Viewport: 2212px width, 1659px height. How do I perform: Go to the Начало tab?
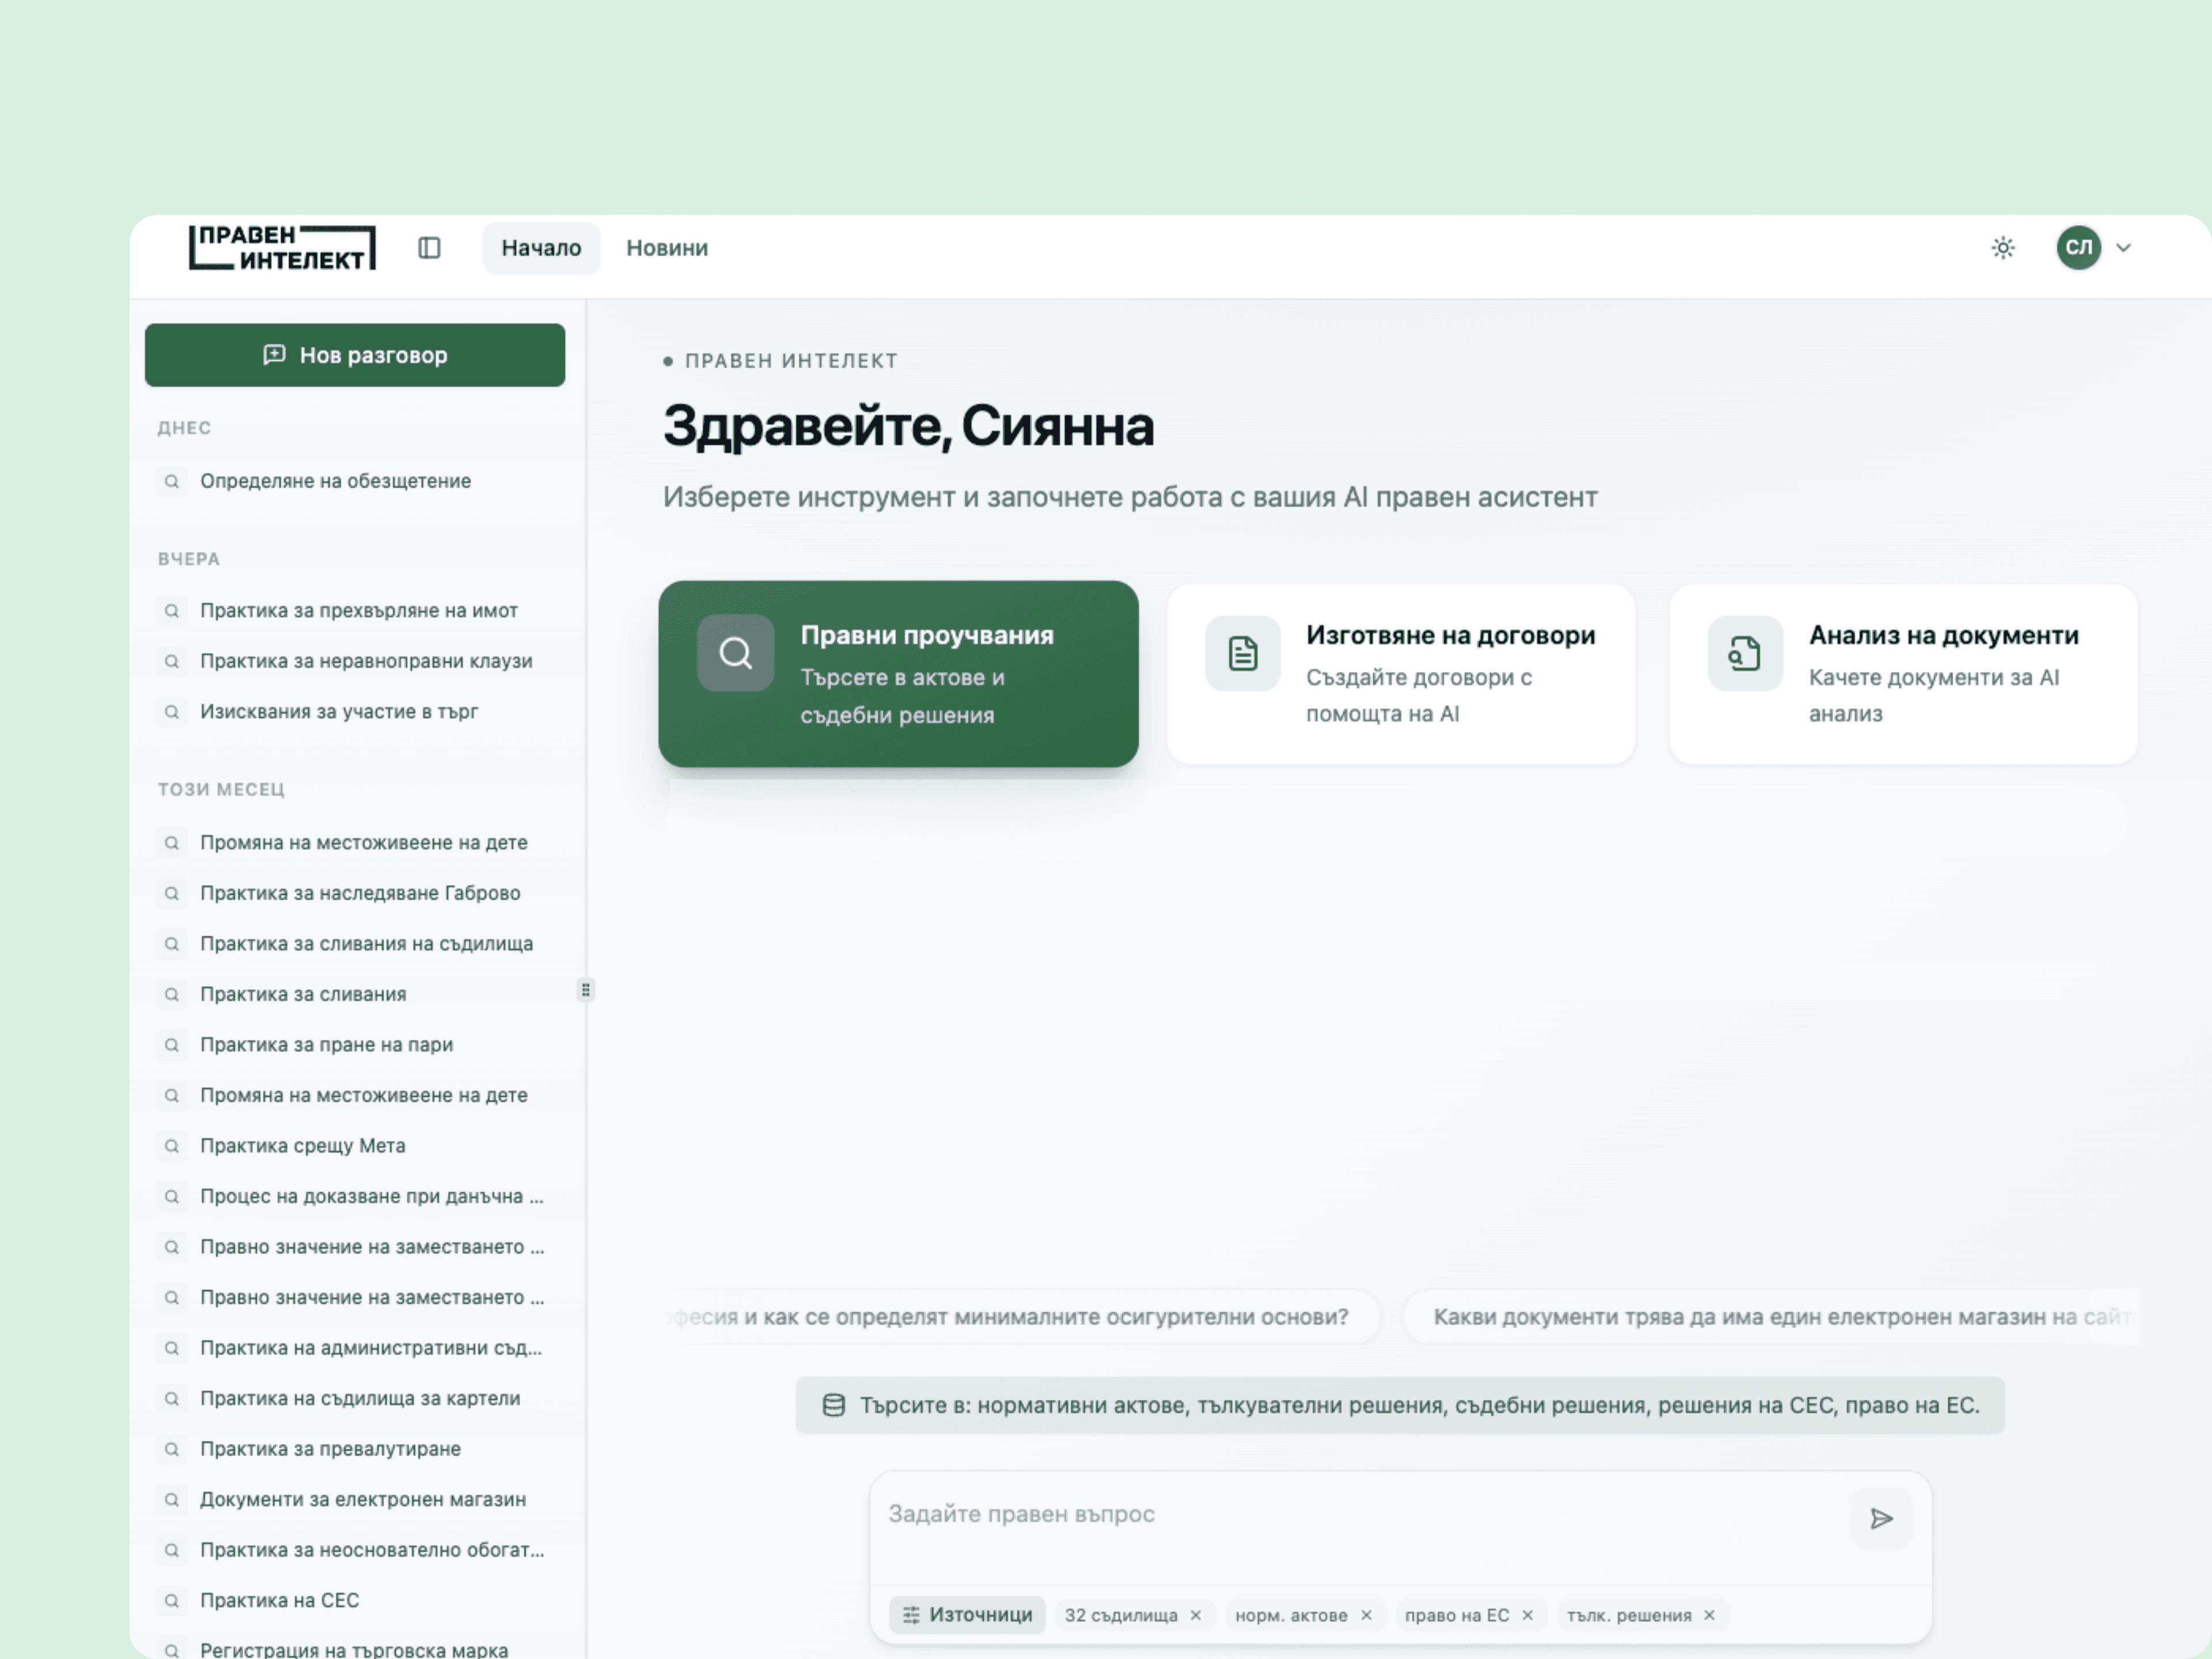[541, 248]
